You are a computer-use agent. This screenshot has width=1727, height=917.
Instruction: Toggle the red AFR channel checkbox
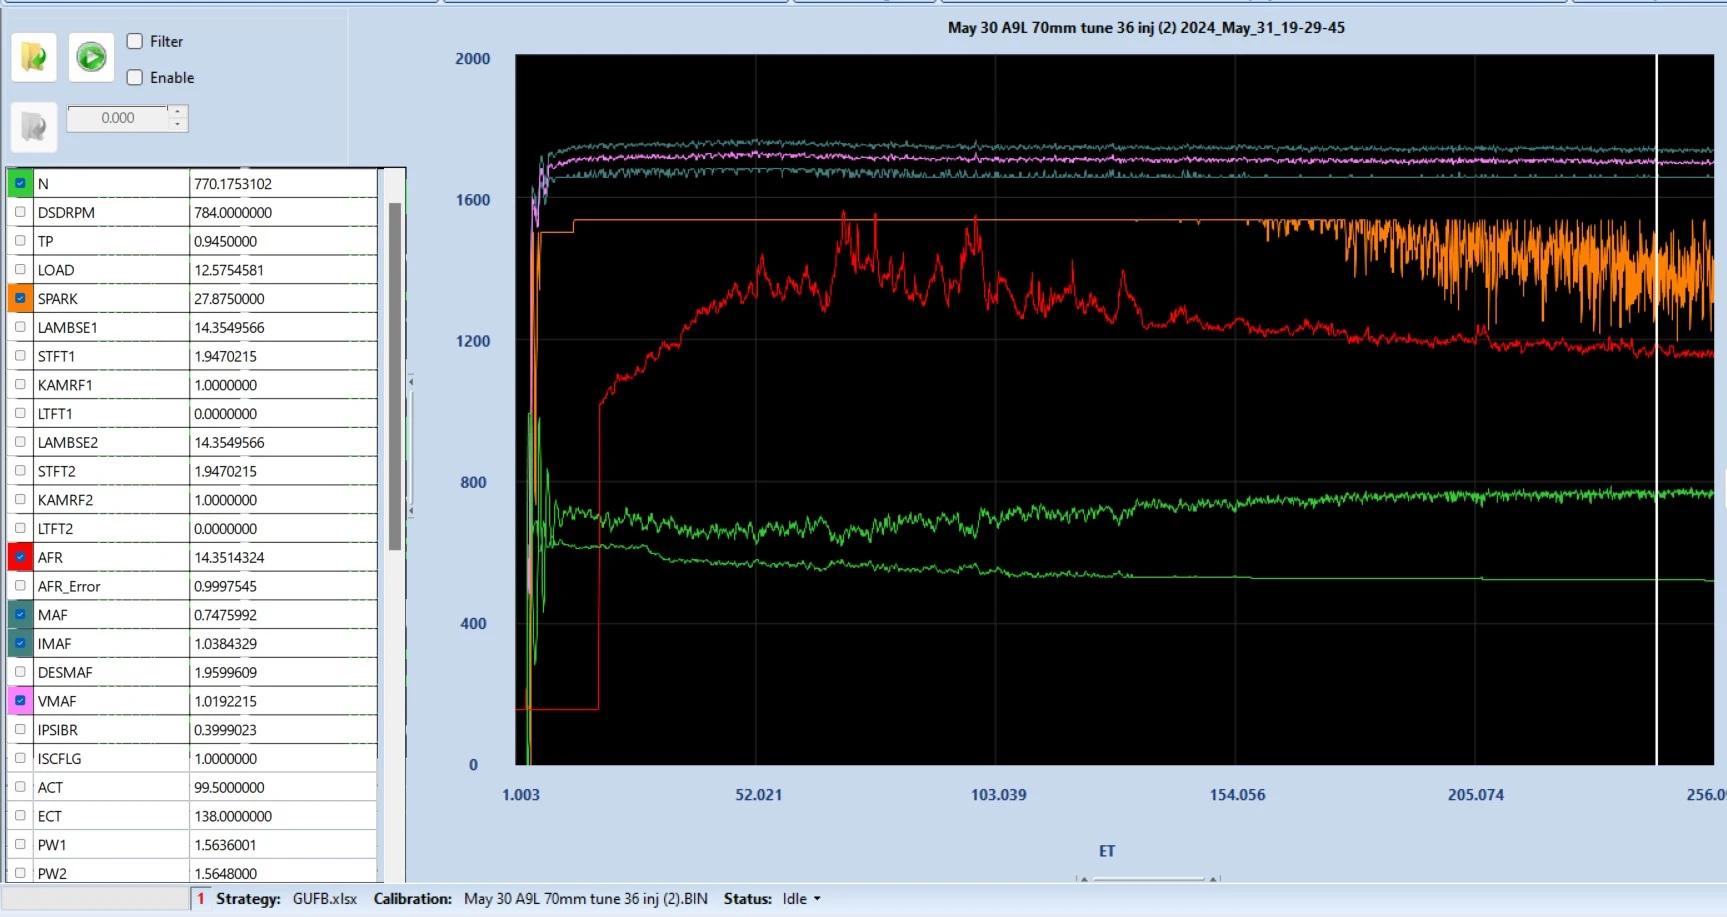pyautogui.click(x=20, y=557)
